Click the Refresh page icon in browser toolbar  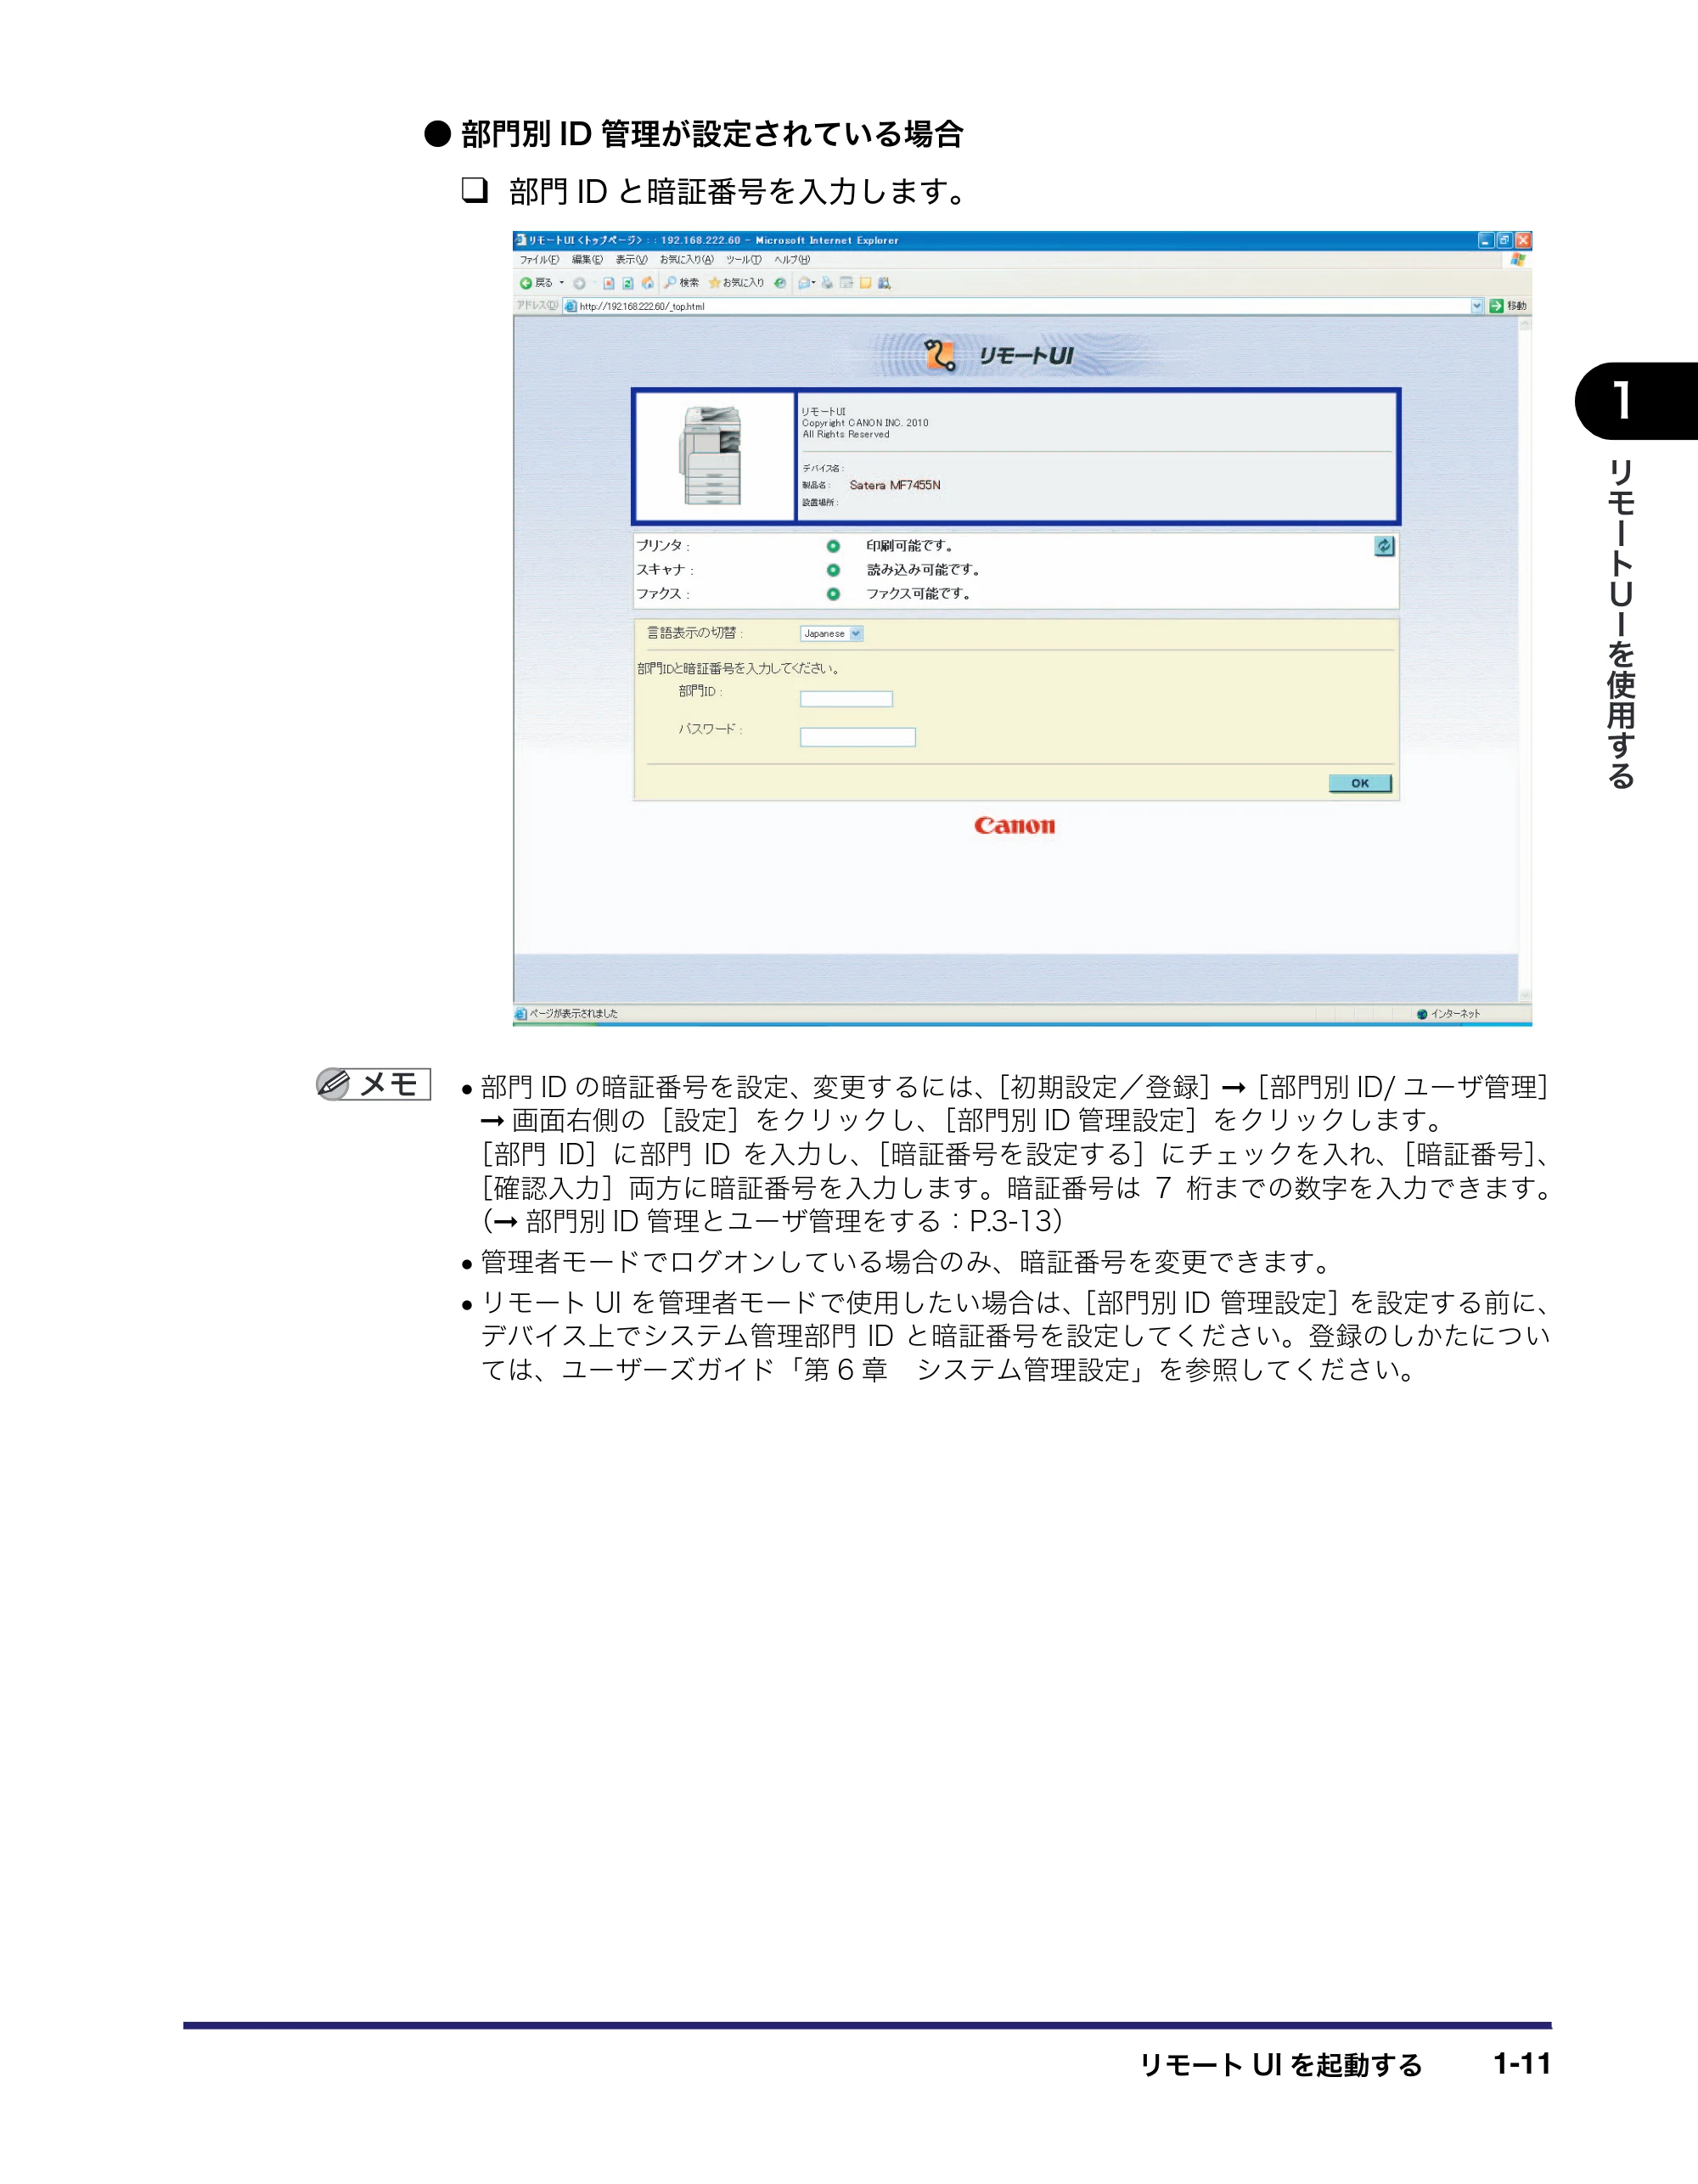point(628,284)
